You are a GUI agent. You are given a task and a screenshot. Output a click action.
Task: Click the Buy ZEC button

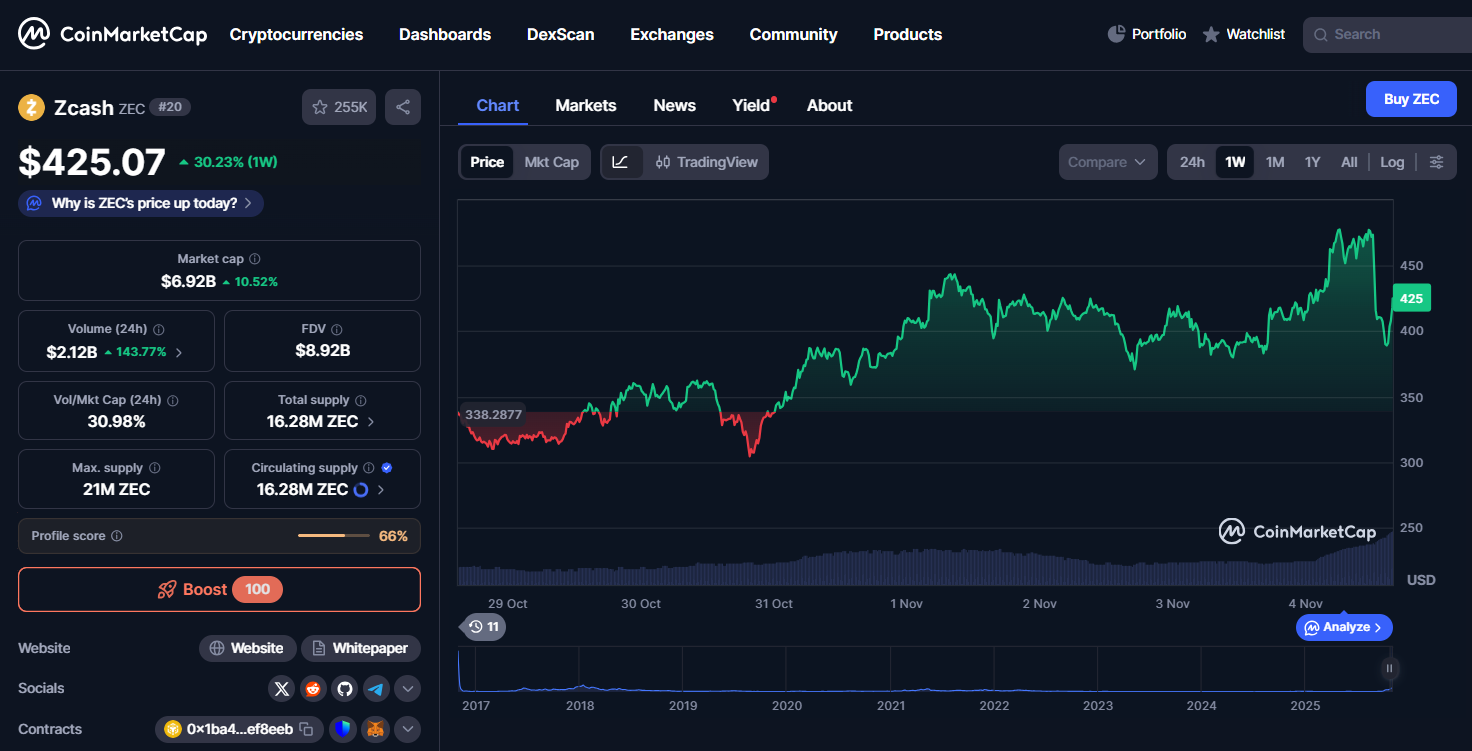point(1411,99)
